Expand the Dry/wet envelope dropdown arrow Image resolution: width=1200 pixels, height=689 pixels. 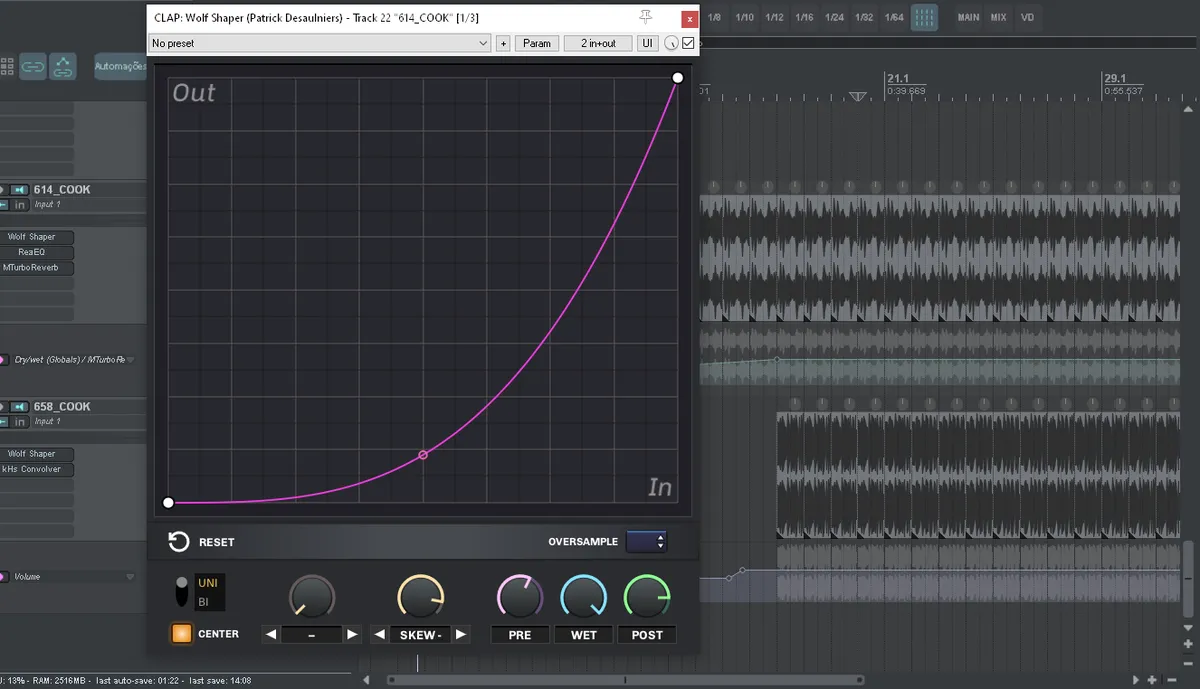(x=129, y=360)
